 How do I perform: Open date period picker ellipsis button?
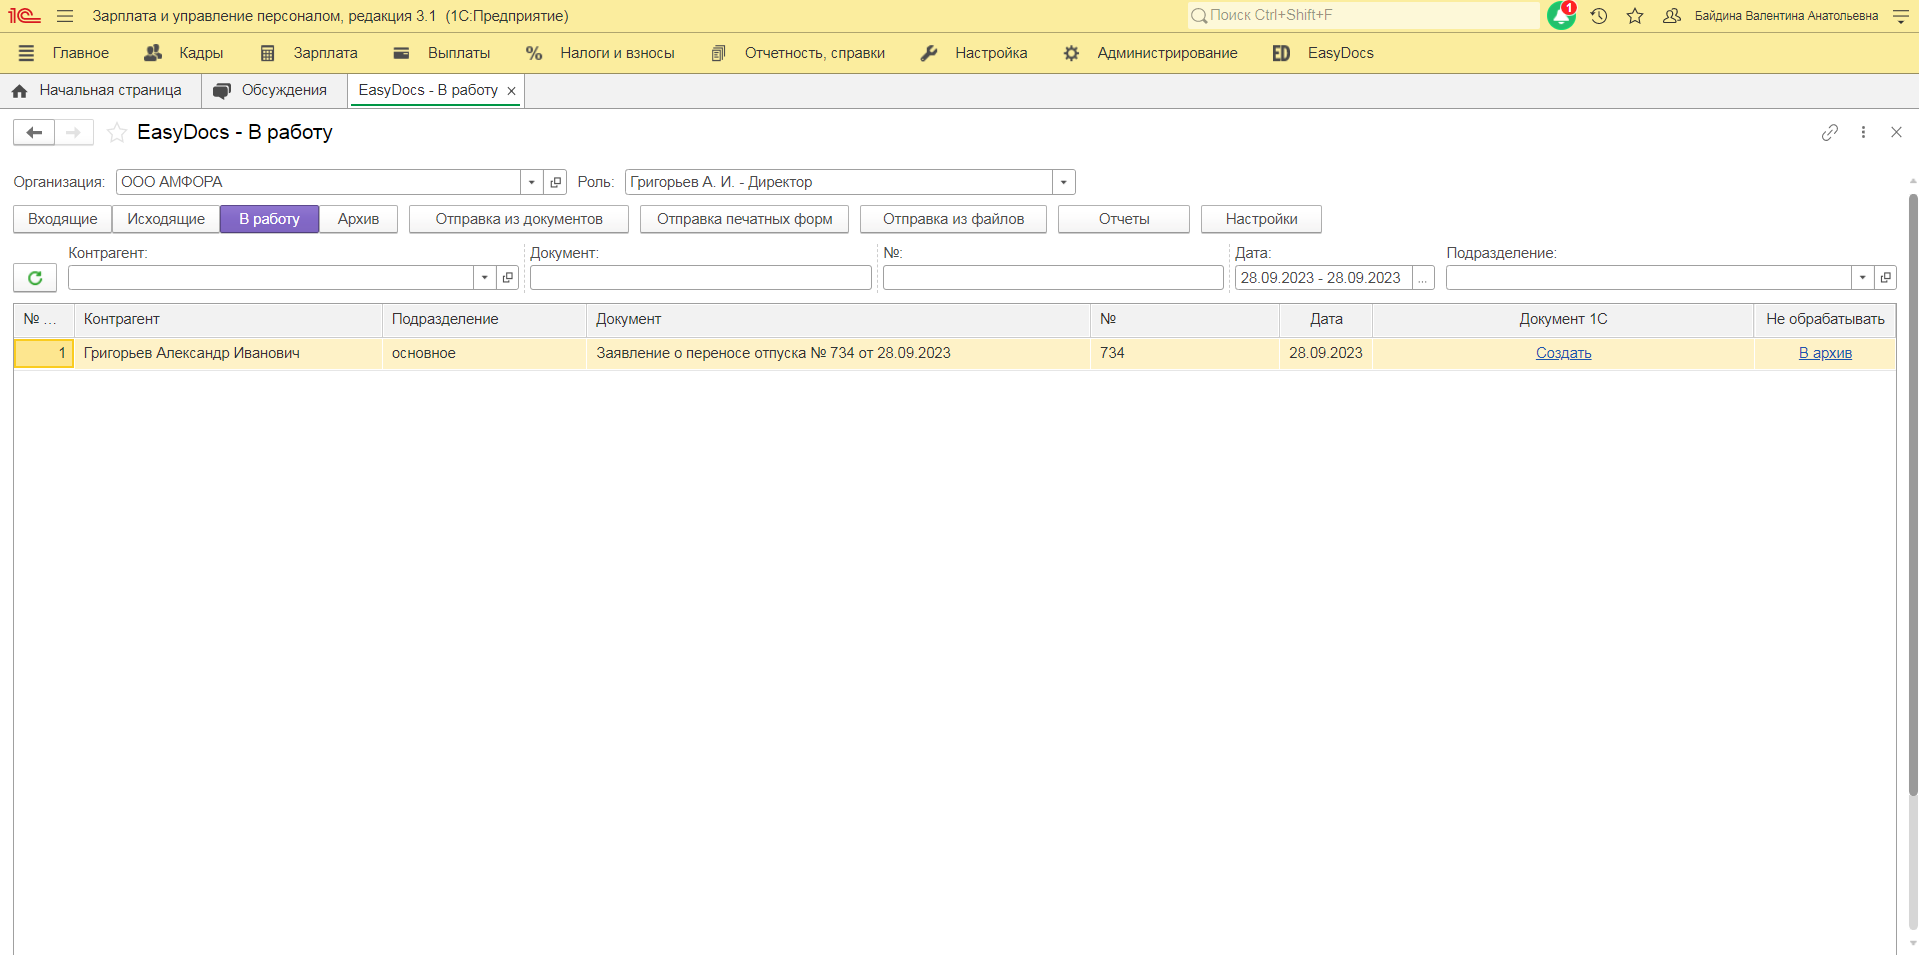1423,278
